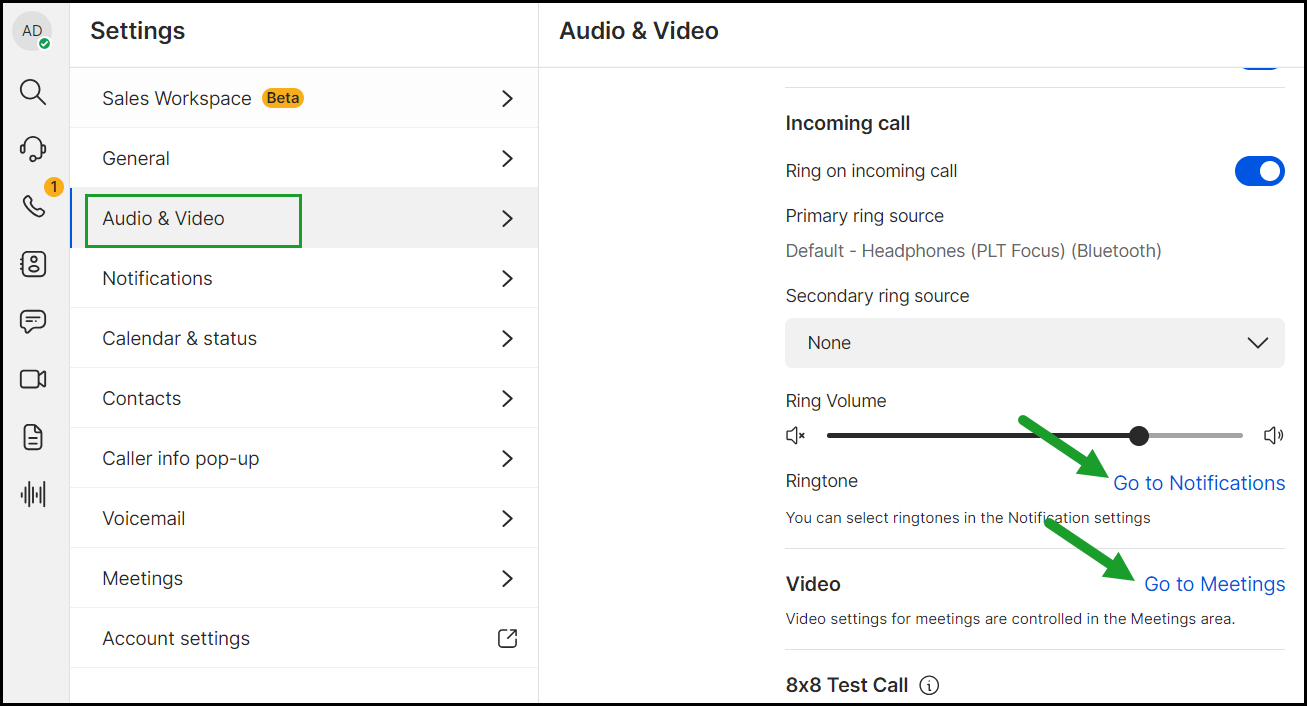Screen dimensions: 1307x706
Task: Click the Incoming call section heading
Action: [x=848, y=124]
